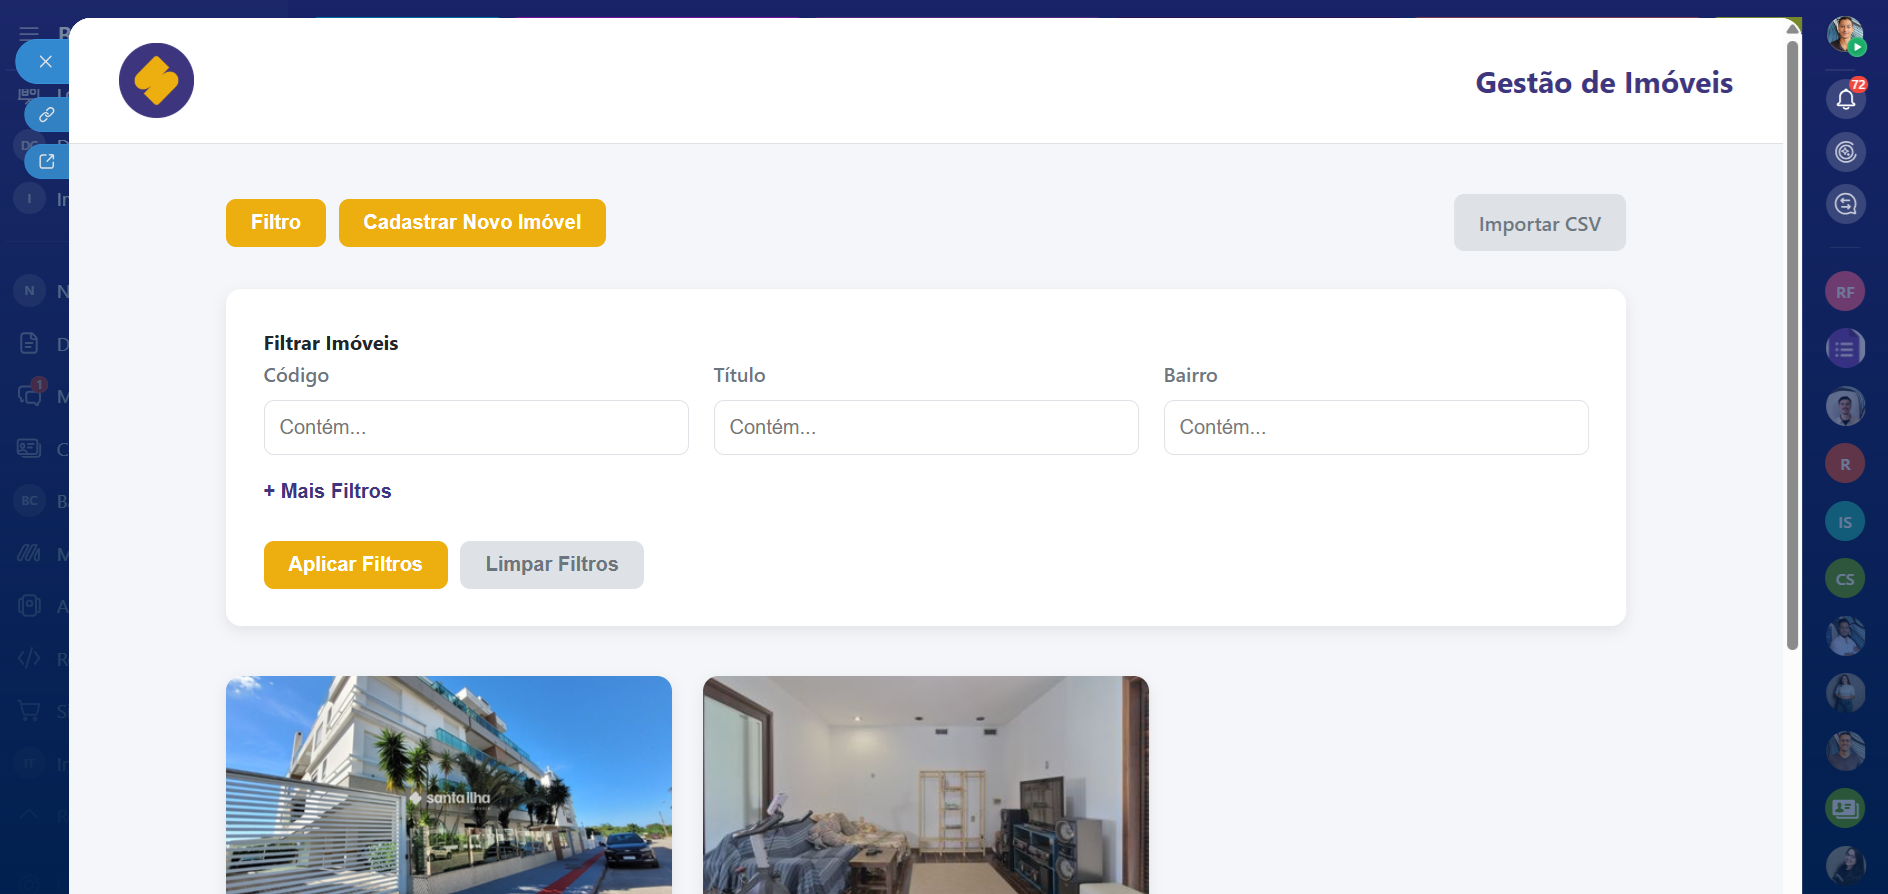Open the RF contact avatar
The image size is (1888, 894).
tap(1845, 292)
